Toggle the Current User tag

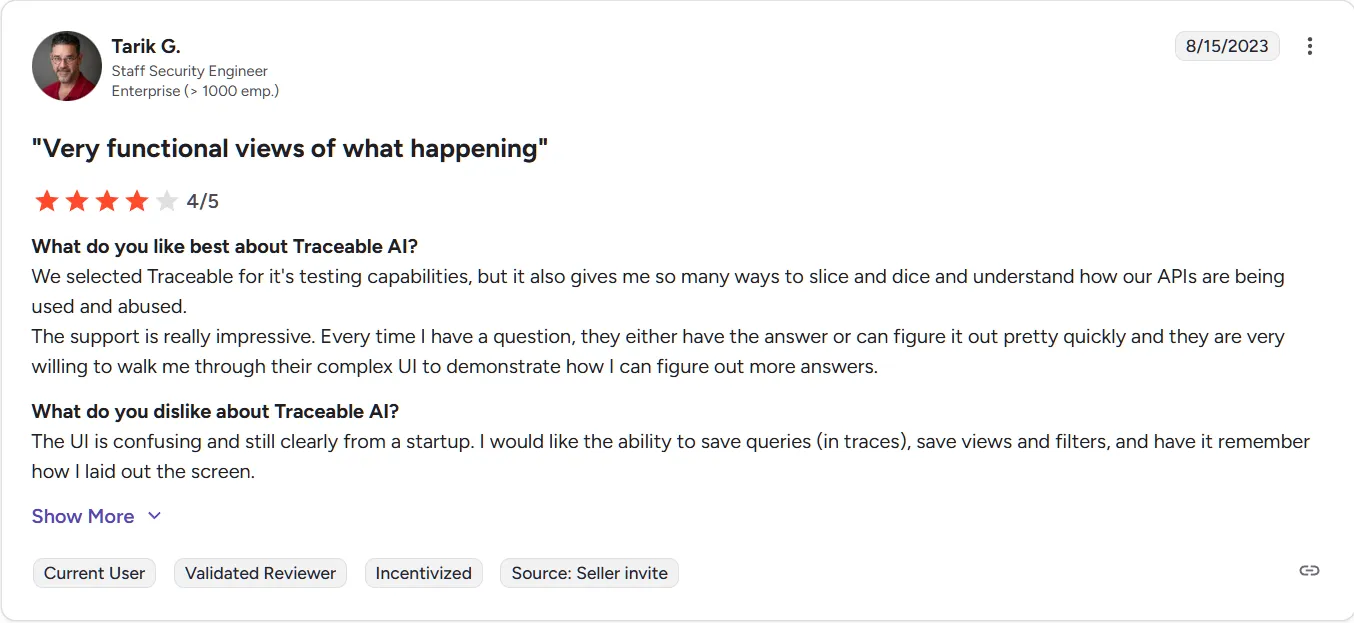click(94, 573)
